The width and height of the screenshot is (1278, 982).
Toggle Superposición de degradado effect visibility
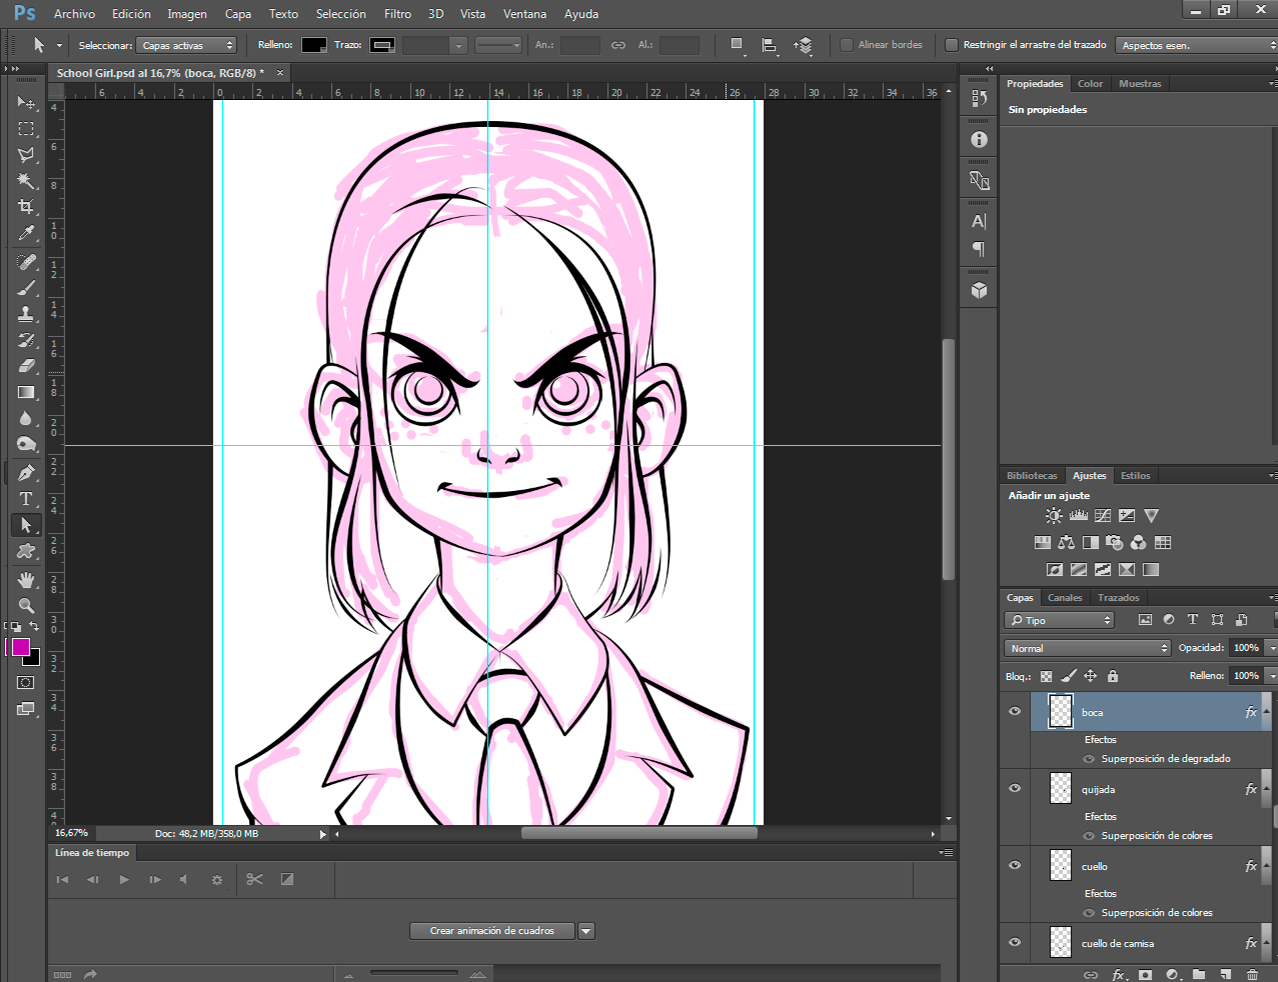point(1089,759)
